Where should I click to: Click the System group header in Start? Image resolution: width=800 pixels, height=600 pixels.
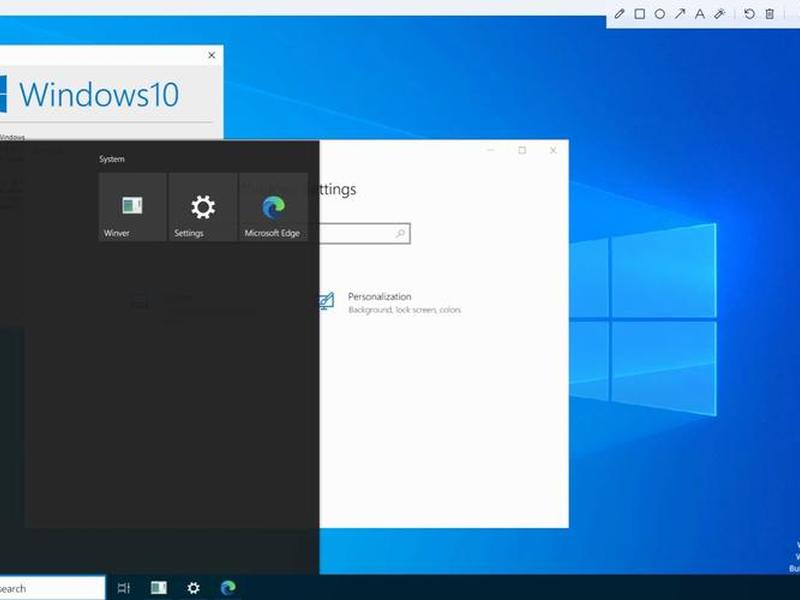[112, 159]
